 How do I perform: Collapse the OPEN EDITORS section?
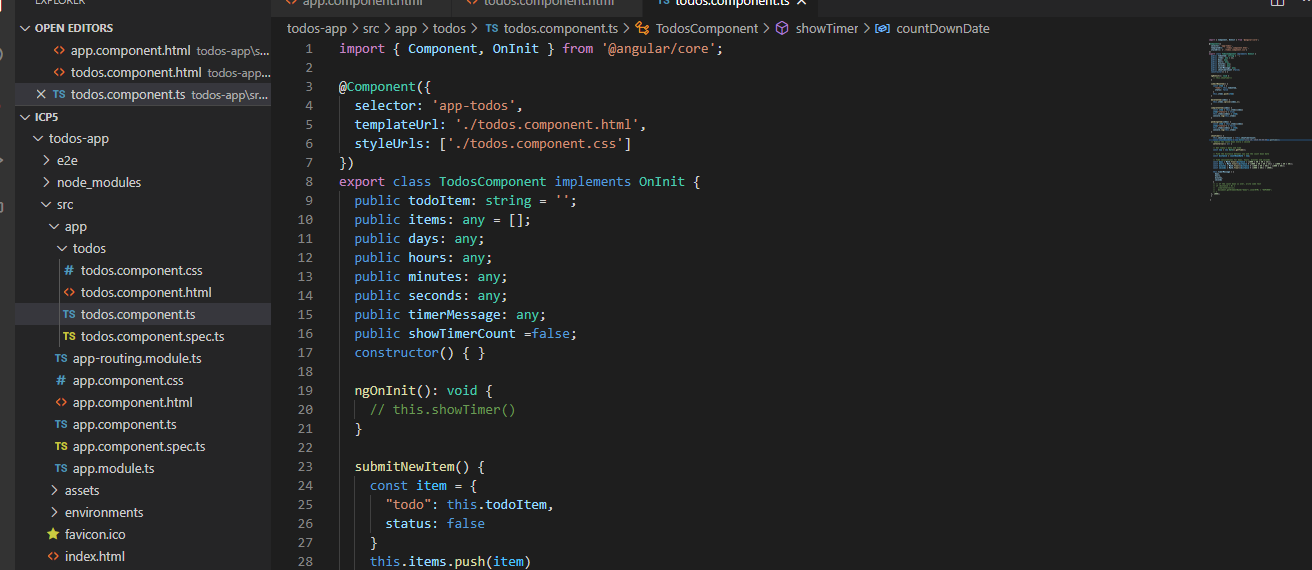click(25, 28)
